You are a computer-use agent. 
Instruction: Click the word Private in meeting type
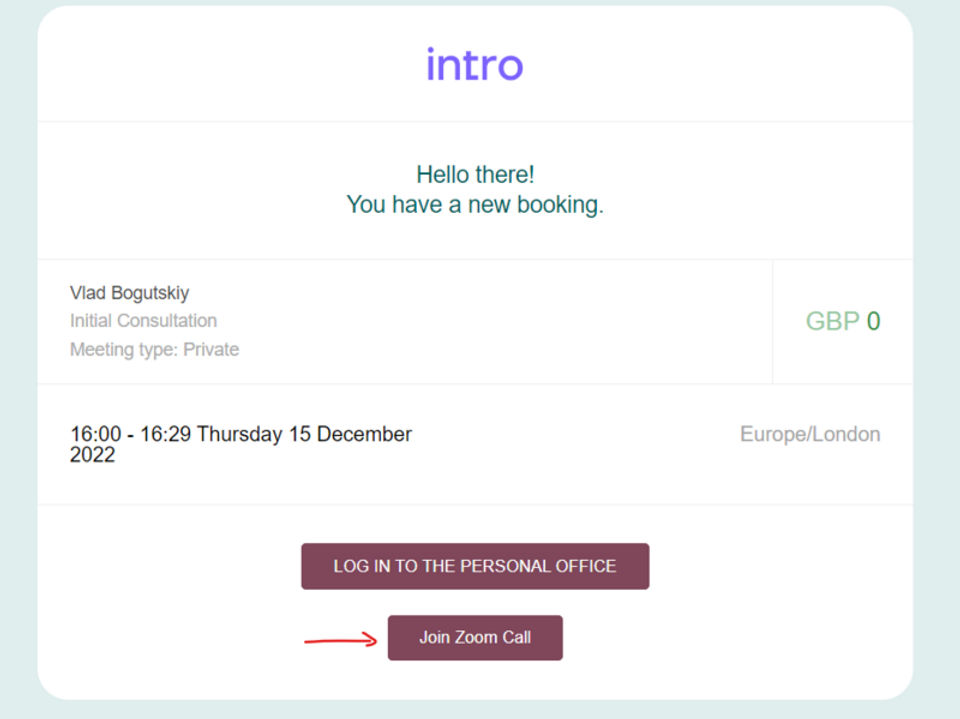pyautogui.click(x=211, y=350)
